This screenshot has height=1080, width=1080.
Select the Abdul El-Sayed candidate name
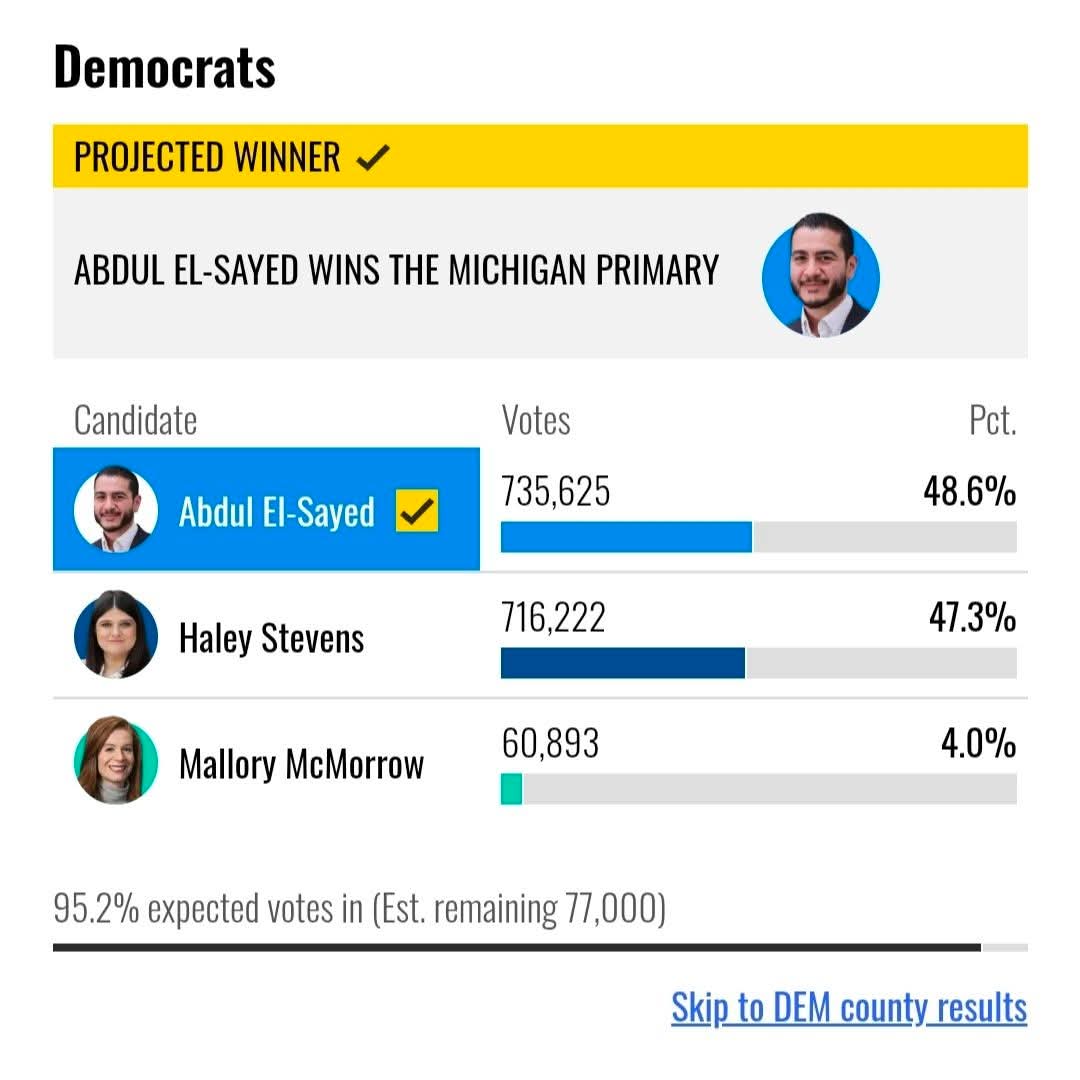pos(276,512)
